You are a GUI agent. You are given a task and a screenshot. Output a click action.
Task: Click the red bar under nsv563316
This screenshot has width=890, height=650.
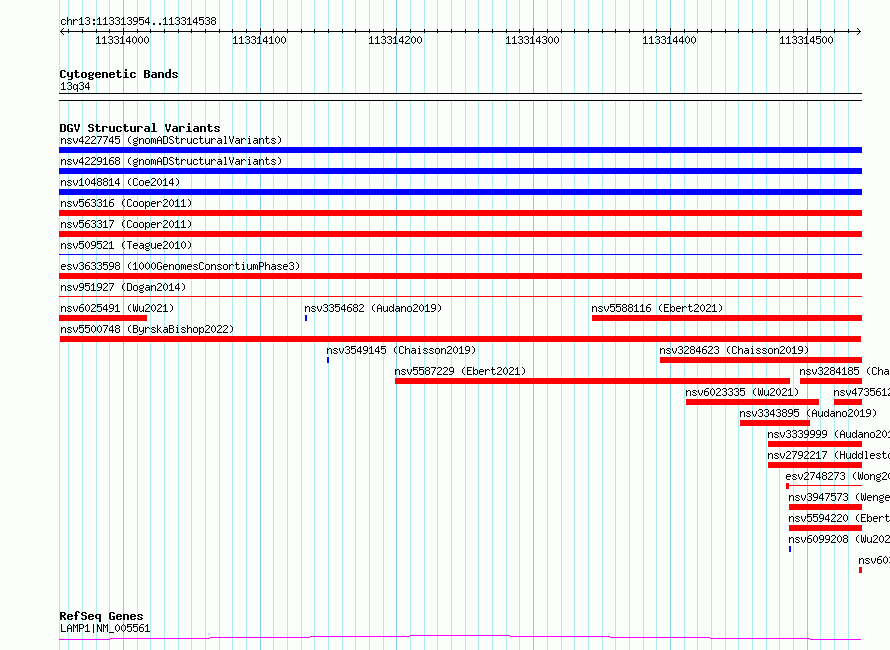coord(460,213)
